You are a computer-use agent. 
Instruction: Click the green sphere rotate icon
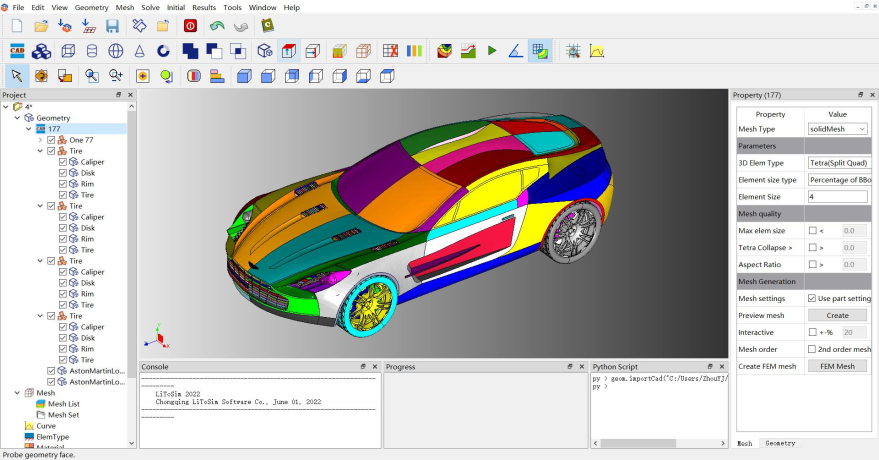click(166, 76)
